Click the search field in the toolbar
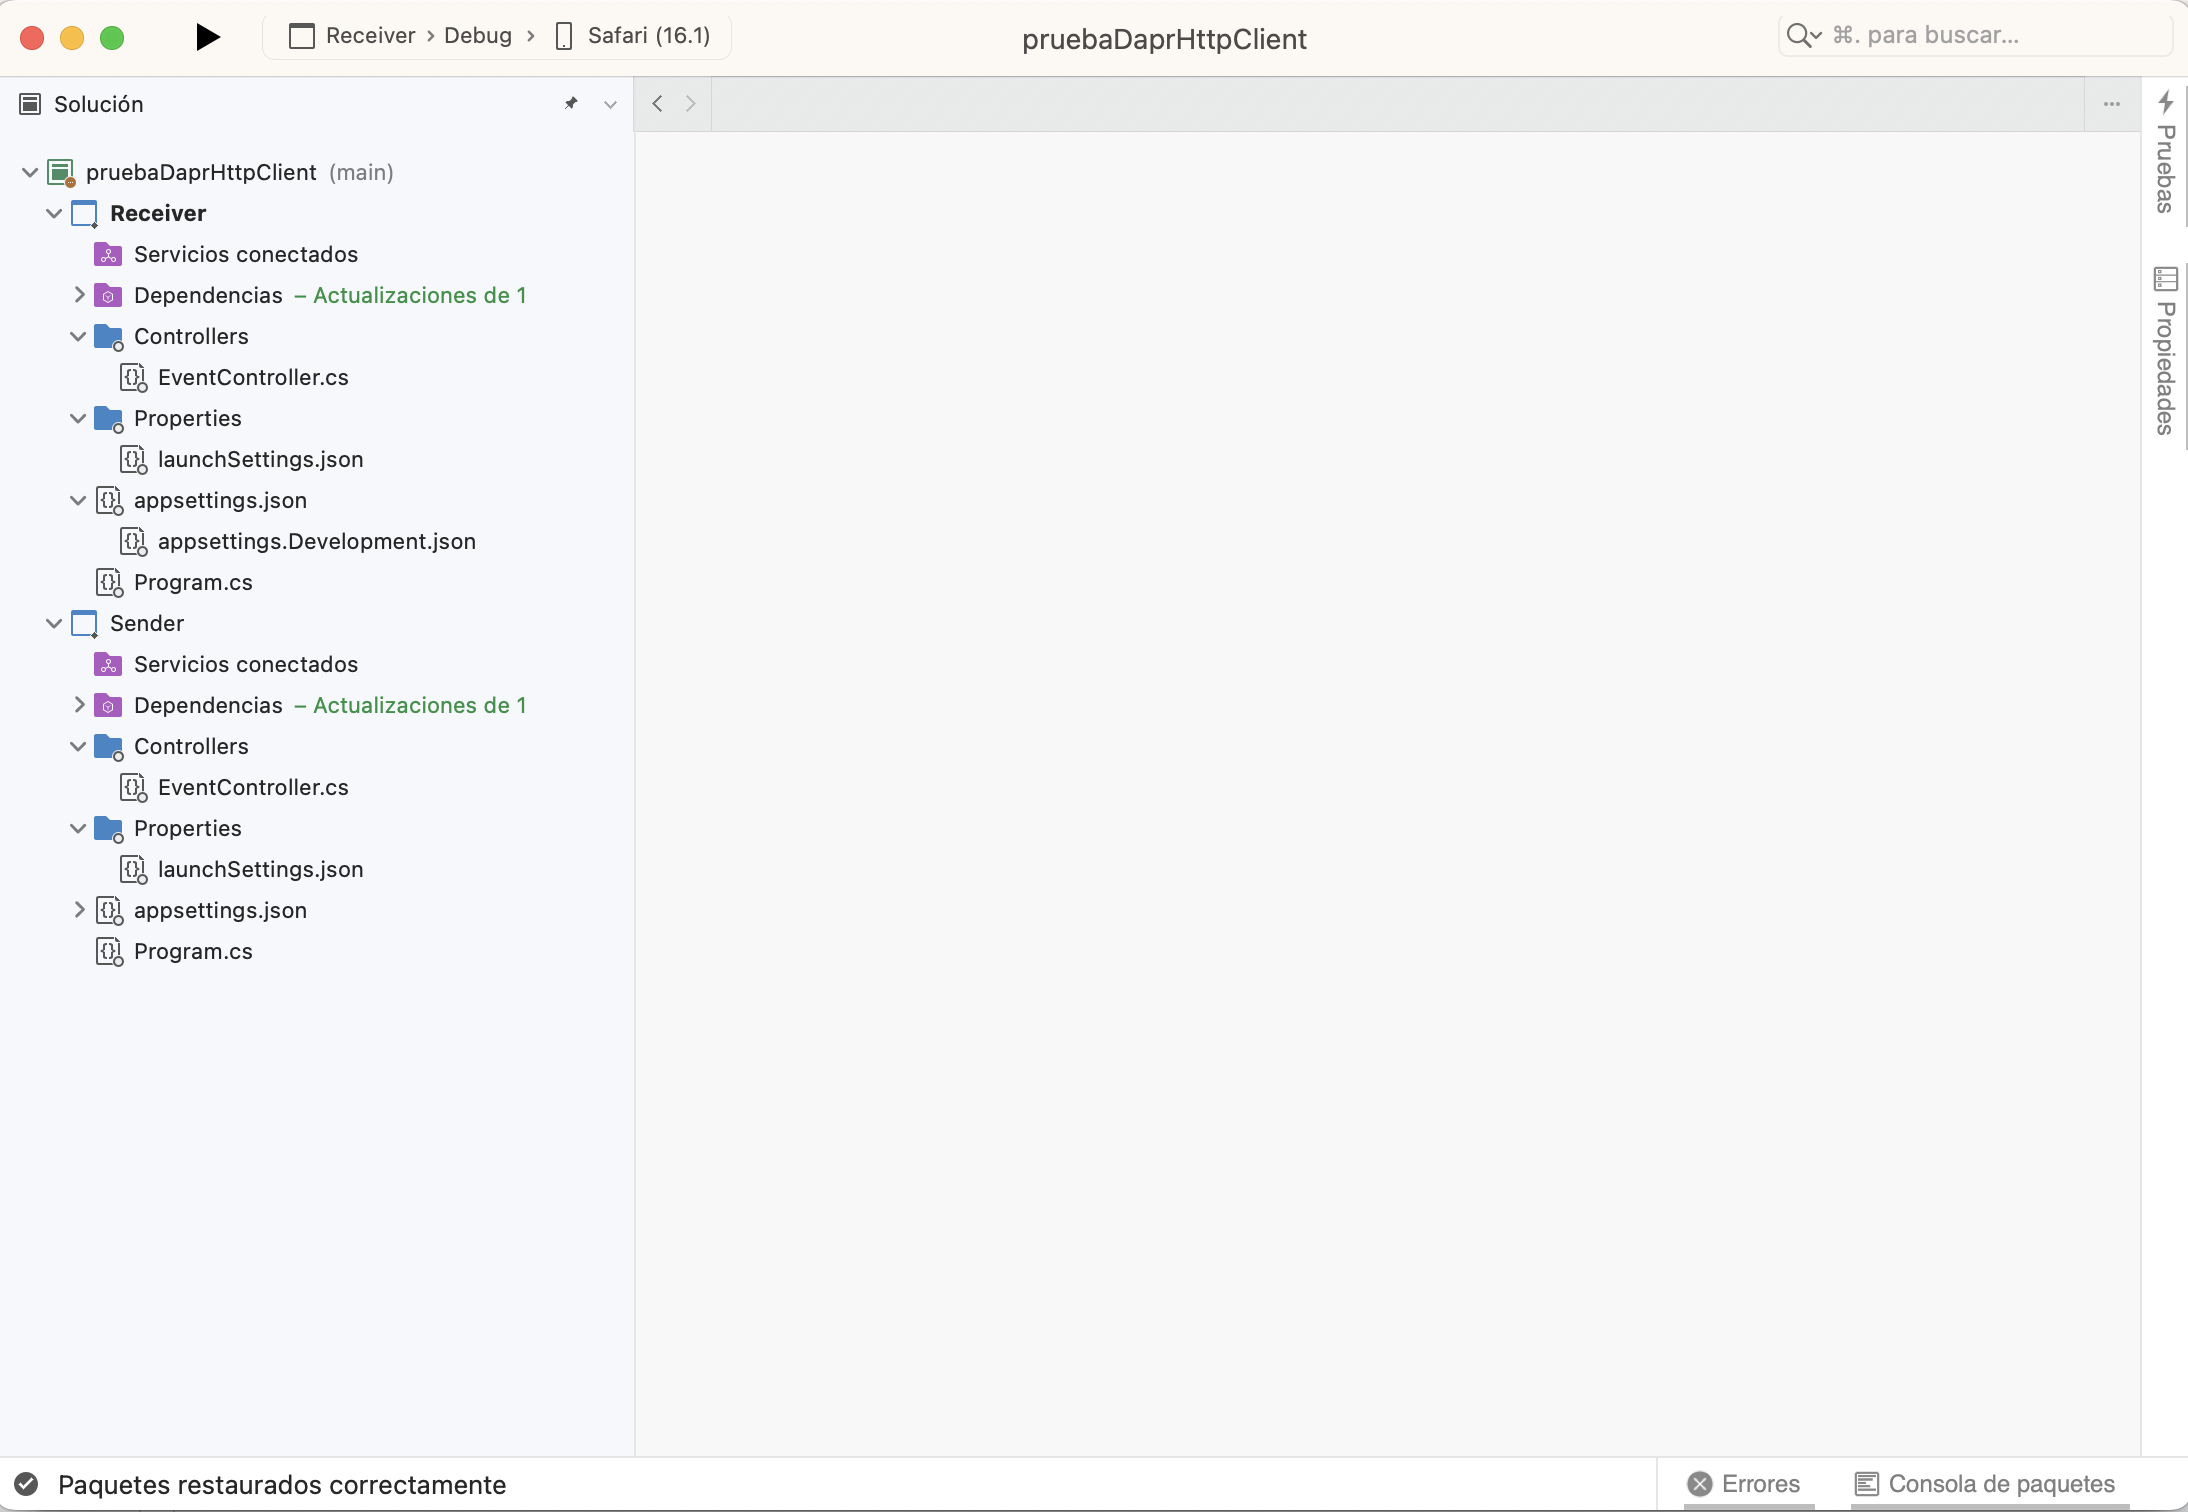The width and height of the screenshot is (2188, 1512). (x=1975, y=34)
